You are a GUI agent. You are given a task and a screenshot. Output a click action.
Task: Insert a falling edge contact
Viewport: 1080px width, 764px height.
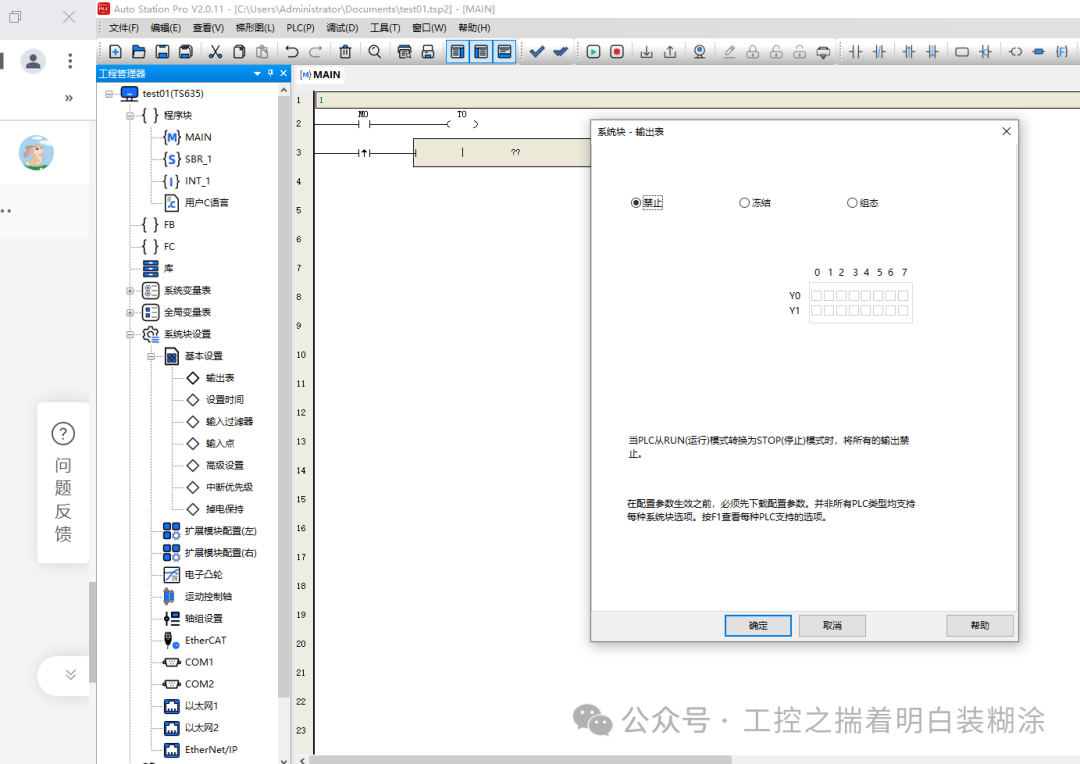pos(933,52)
